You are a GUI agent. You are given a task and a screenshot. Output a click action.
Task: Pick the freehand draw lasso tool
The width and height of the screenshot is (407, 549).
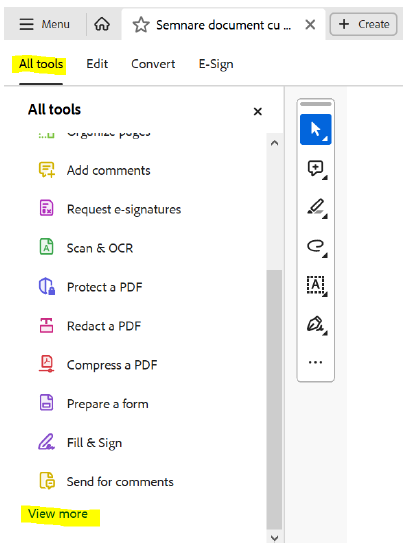[316, 247]
